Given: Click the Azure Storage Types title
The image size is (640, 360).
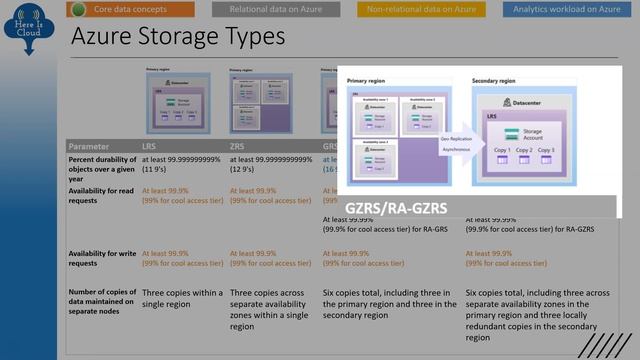Looking at the screenshot, I should [x=178, y=36].
